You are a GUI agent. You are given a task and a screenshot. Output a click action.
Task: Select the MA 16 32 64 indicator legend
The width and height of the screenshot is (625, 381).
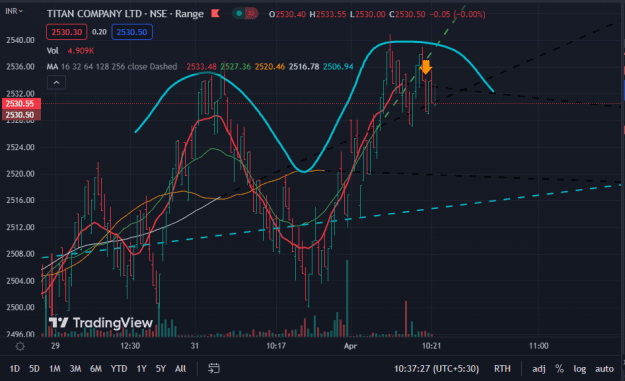(x=112, y=67)
